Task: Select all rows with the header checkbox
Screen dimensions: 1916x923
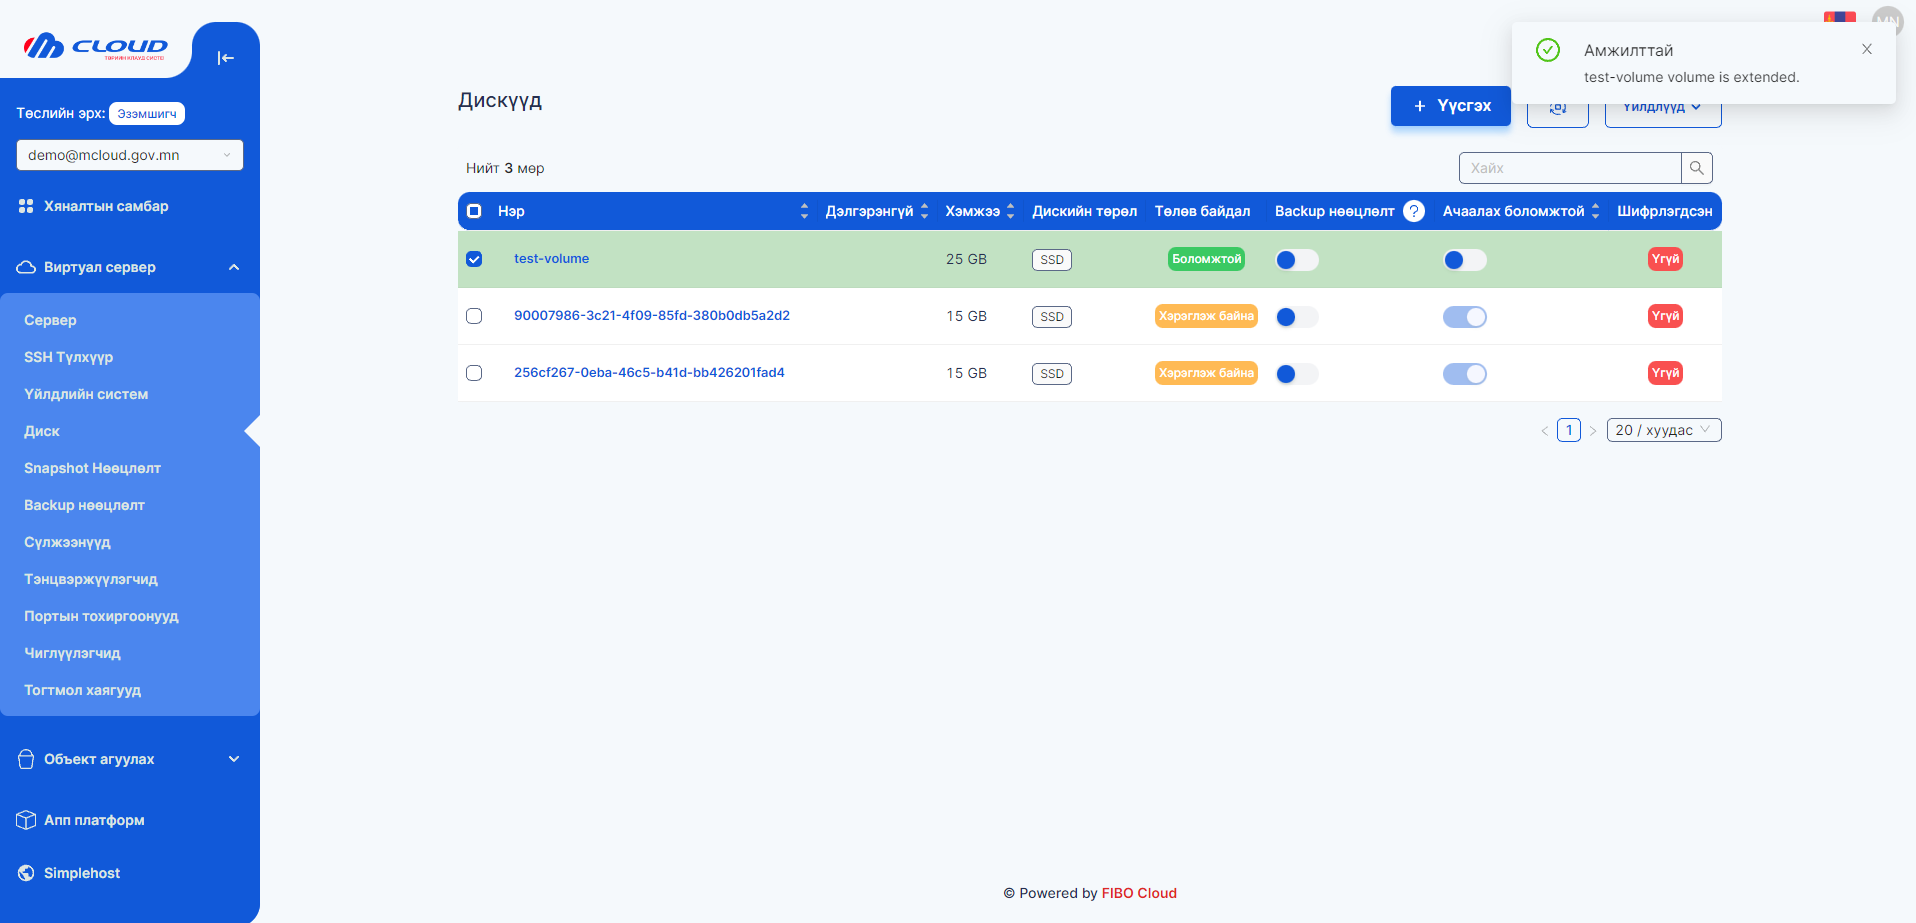Action: (x=474, y=211)
